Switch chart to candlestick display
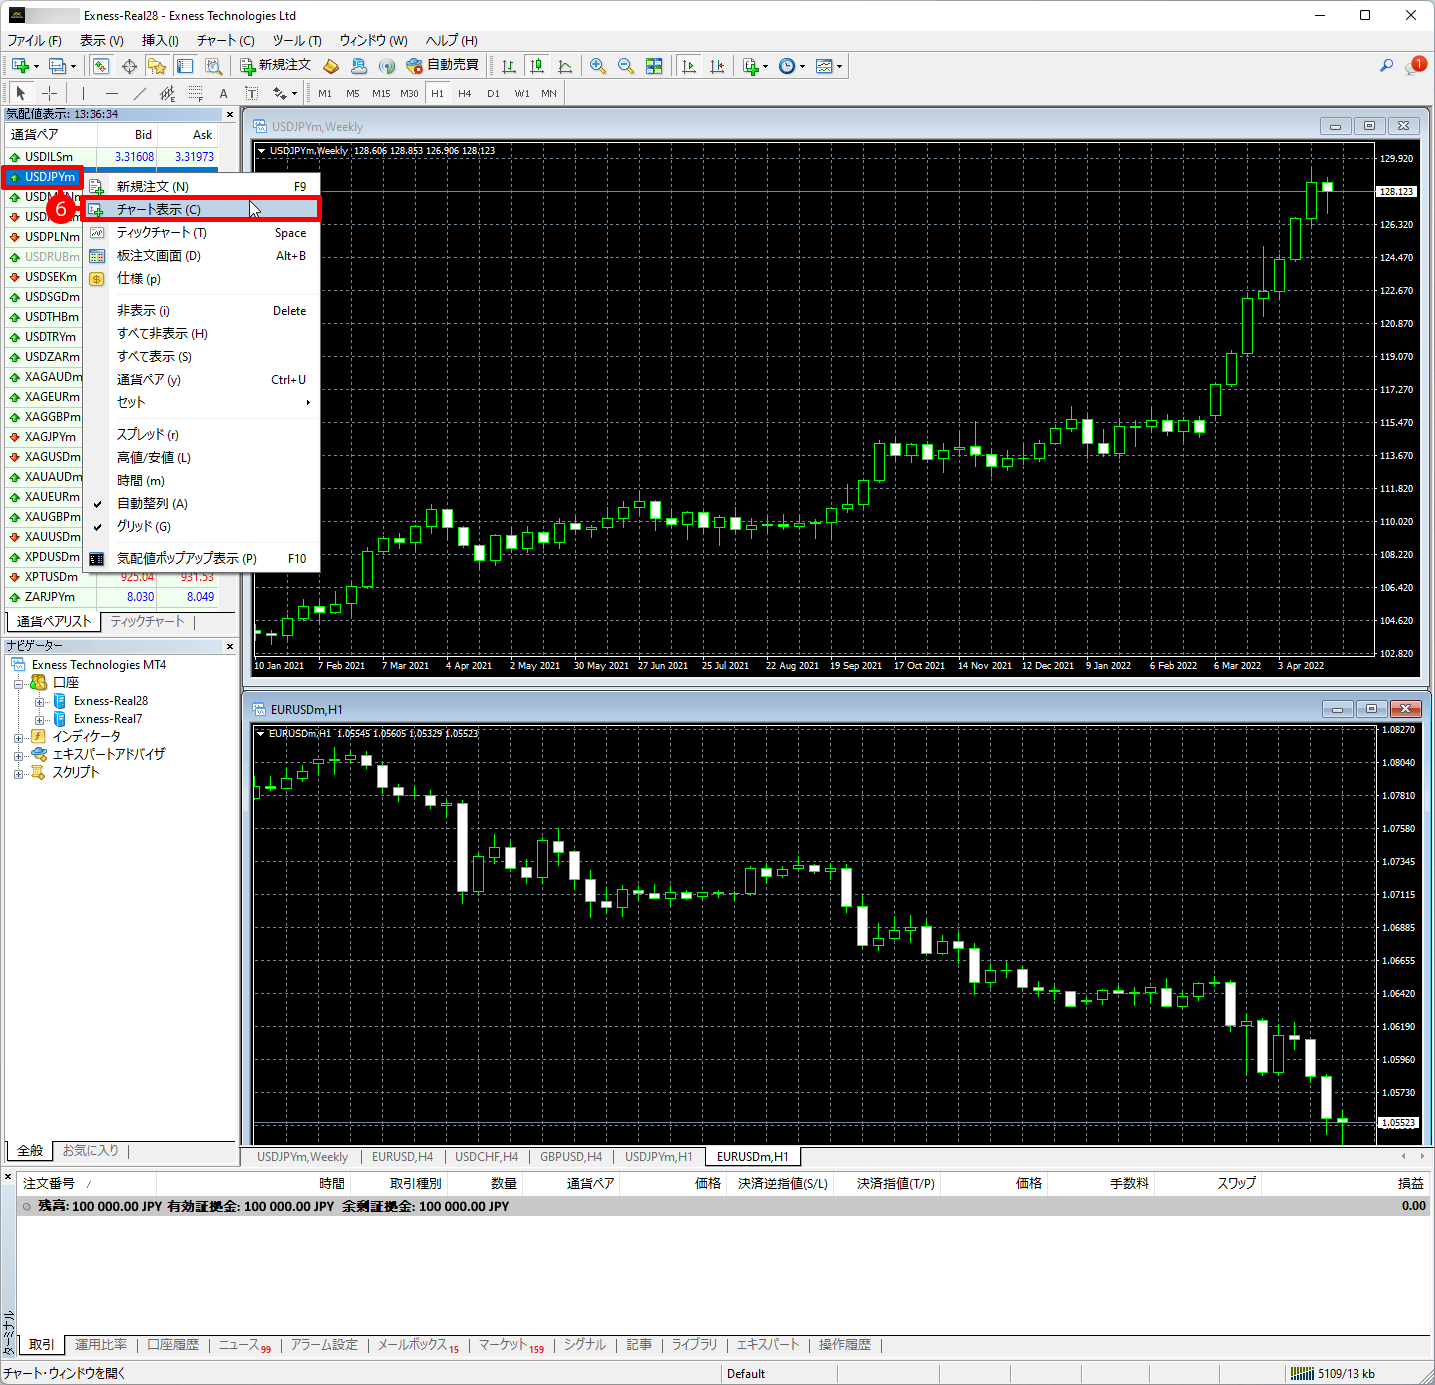This screenshot has width=1435, height=1385. [537, 66]
